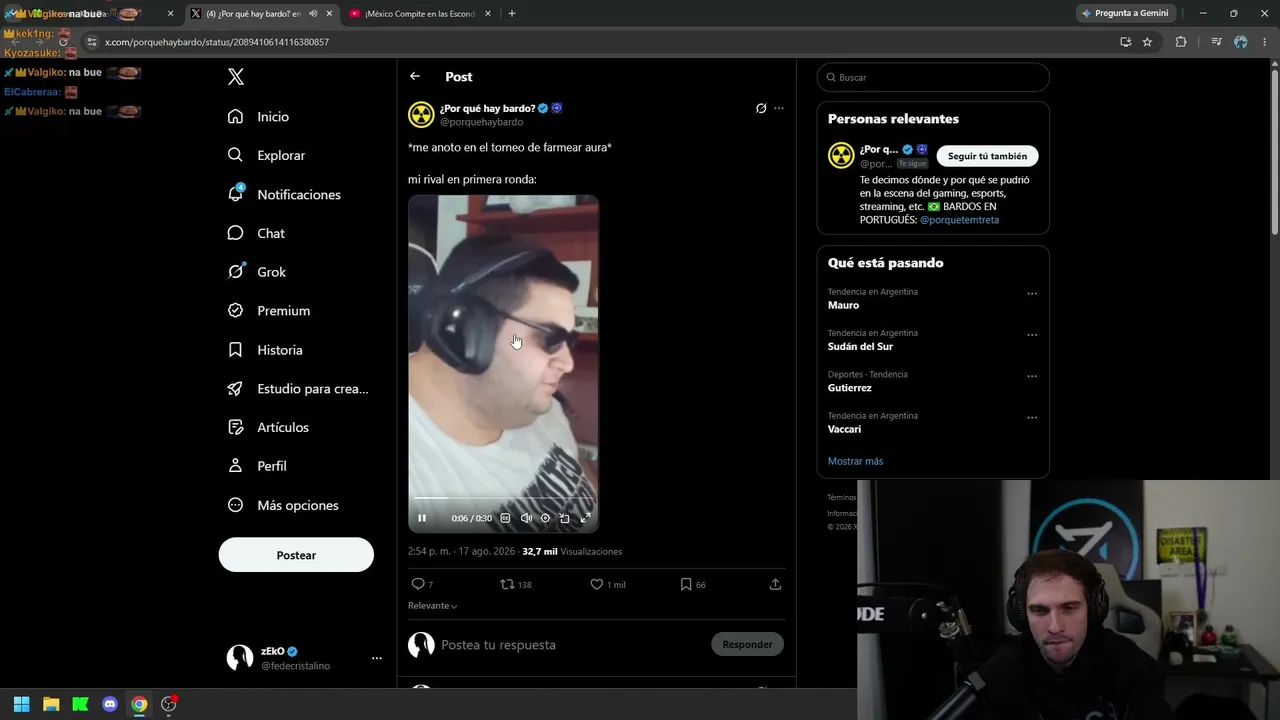Bookmark this page with the star icon

(1147, 42)
